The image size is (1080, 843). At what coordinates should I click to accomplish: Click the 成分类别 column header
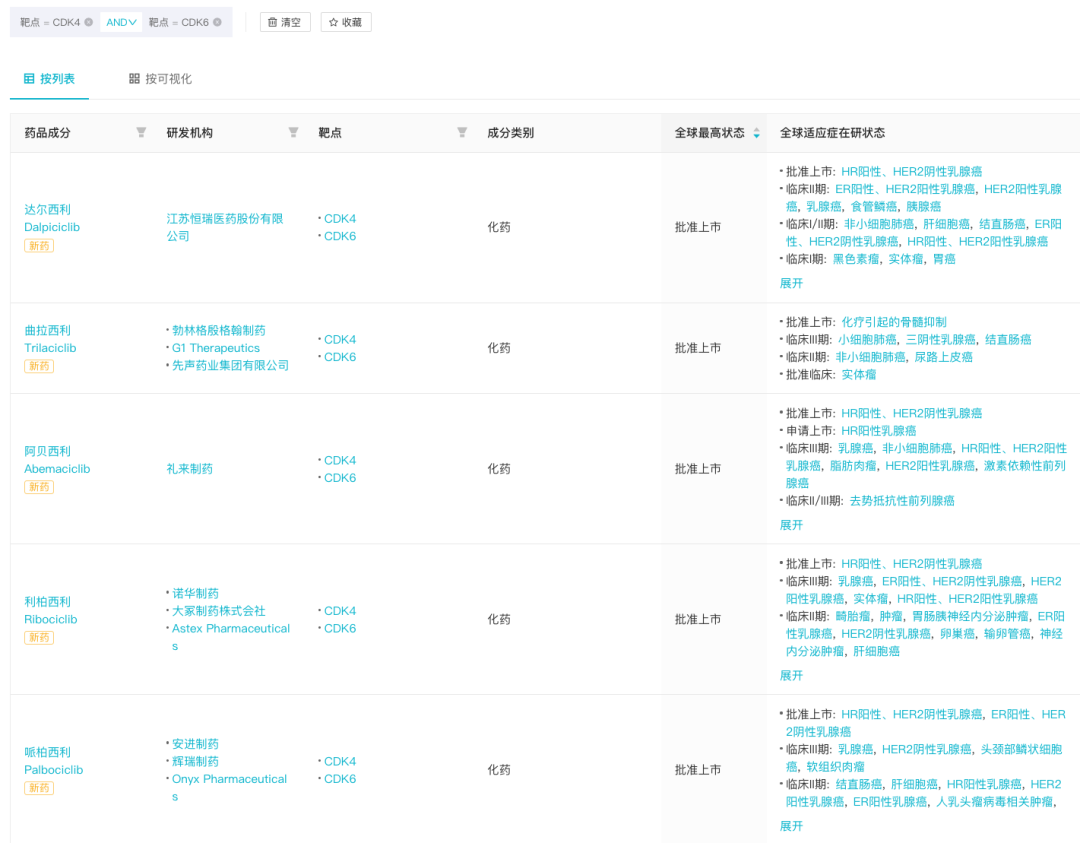tap(510, 133)
